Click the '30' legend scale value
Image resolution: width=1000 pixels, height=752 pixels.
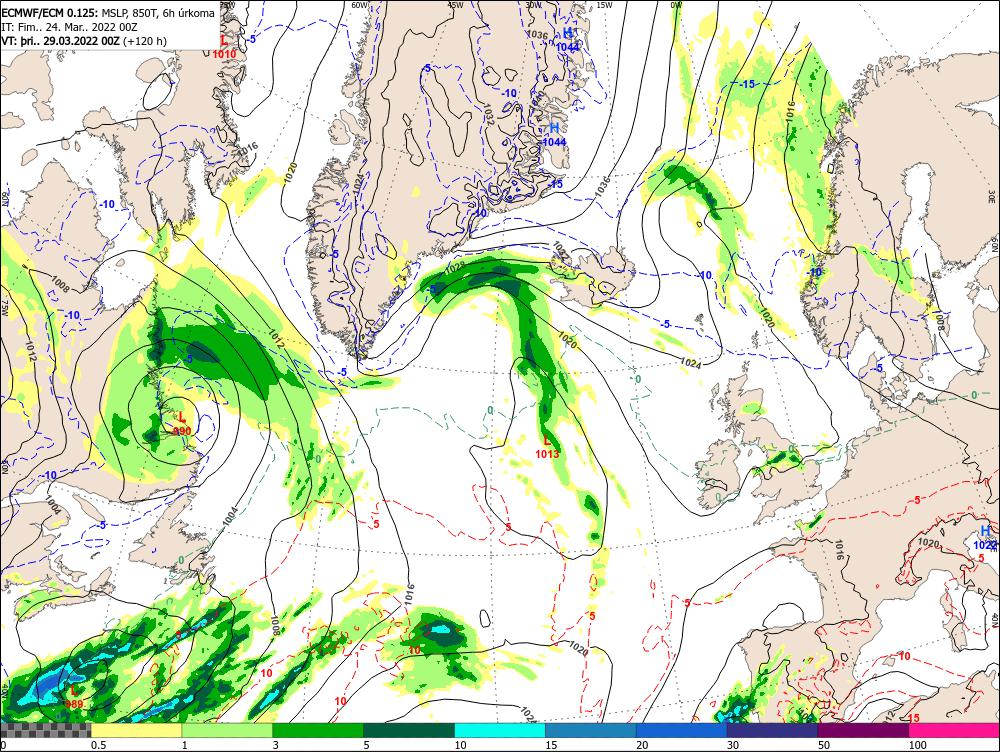733,745
